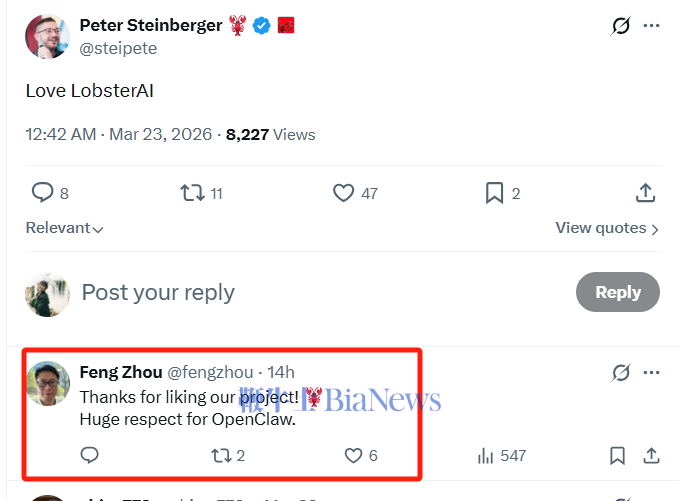This screenshot has width=679, height=501.
Task: Repost Feng Zhou's reply
Action: [221, 456]
